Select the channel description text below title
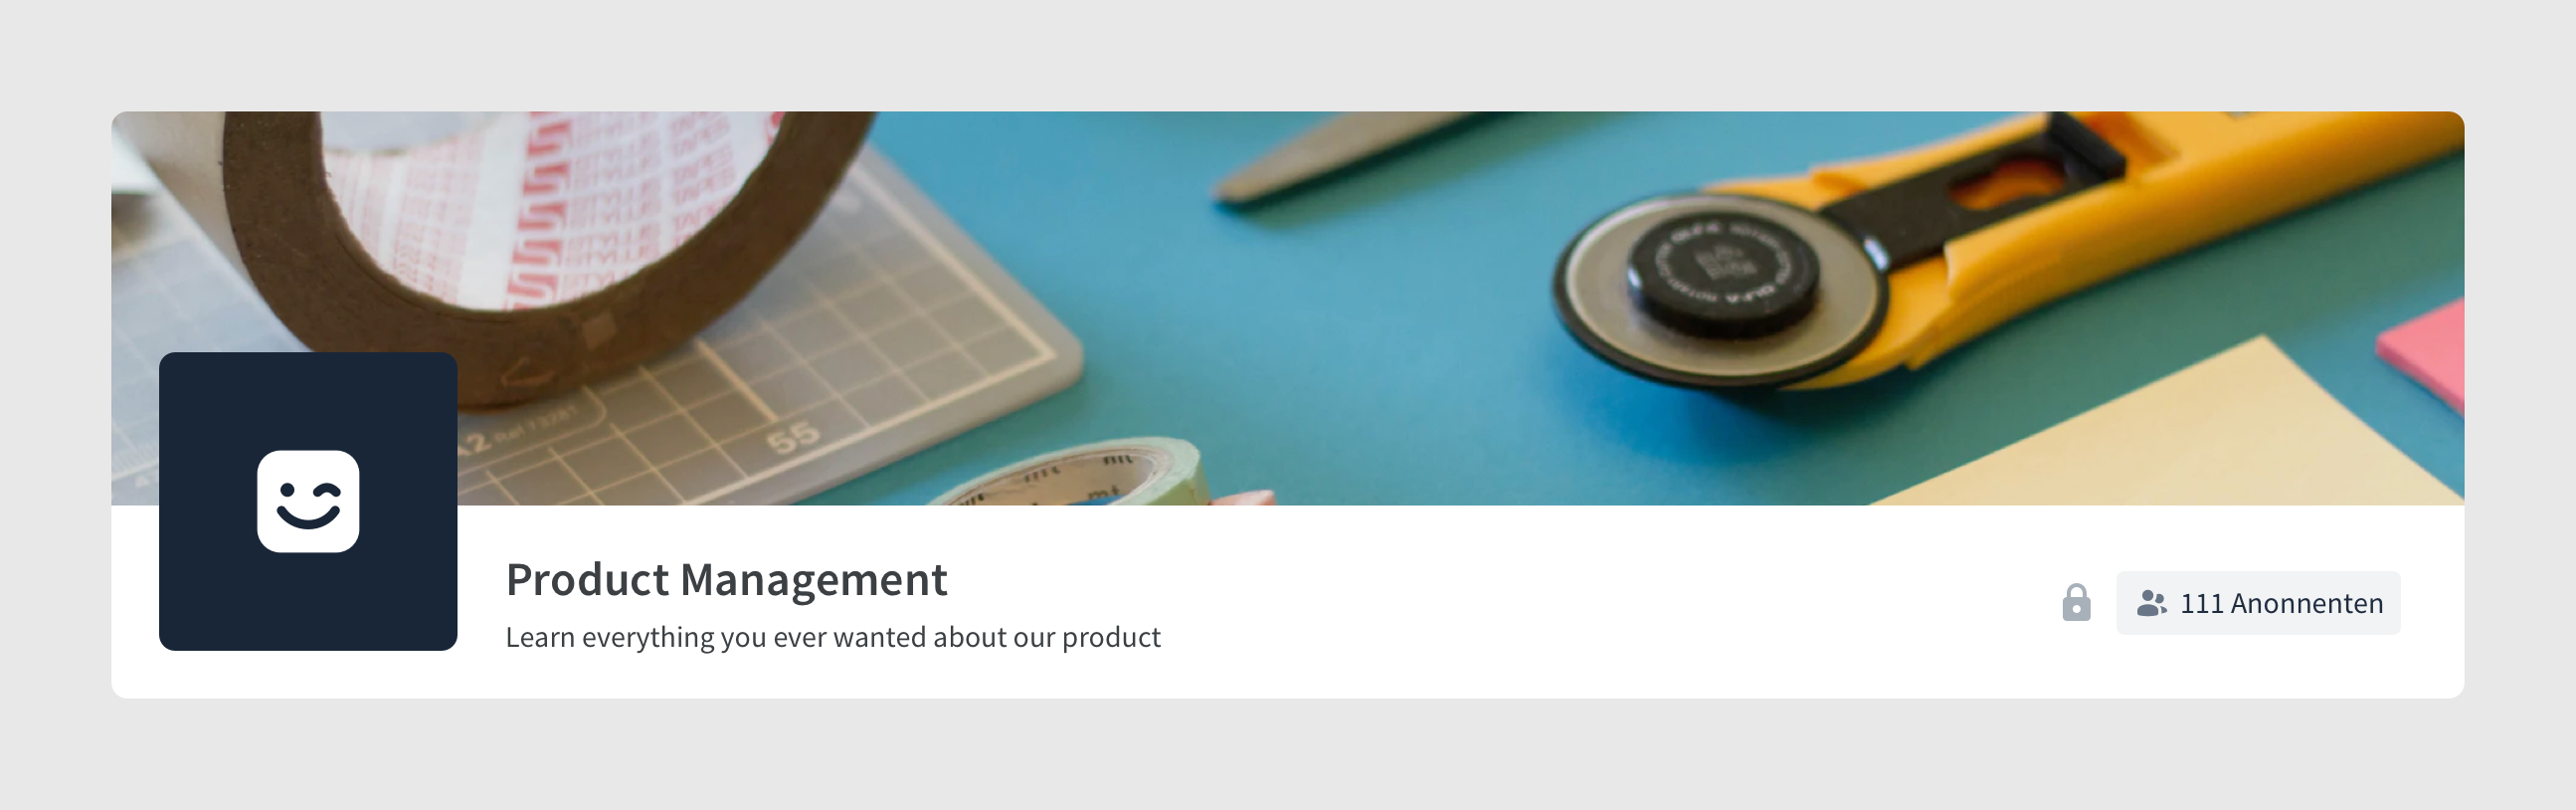 tap(833, 637)
